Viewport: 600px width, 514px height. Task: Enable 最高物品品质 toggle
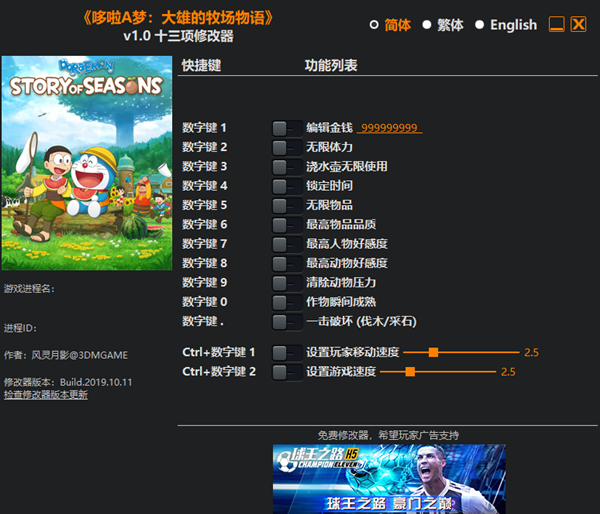[x=287, y=225]
